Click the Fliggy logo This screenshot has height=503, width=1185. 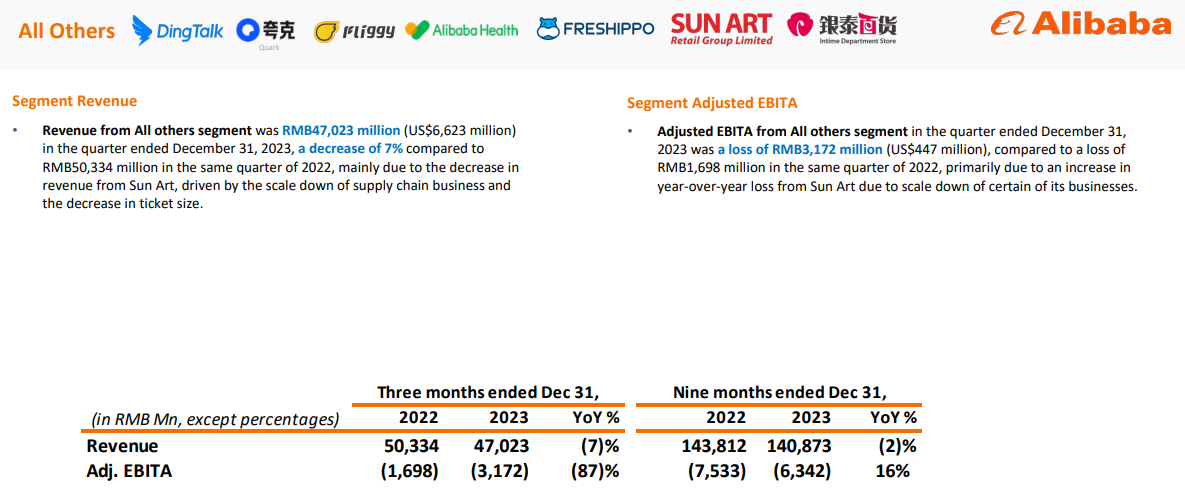click(x=354, y=31)
